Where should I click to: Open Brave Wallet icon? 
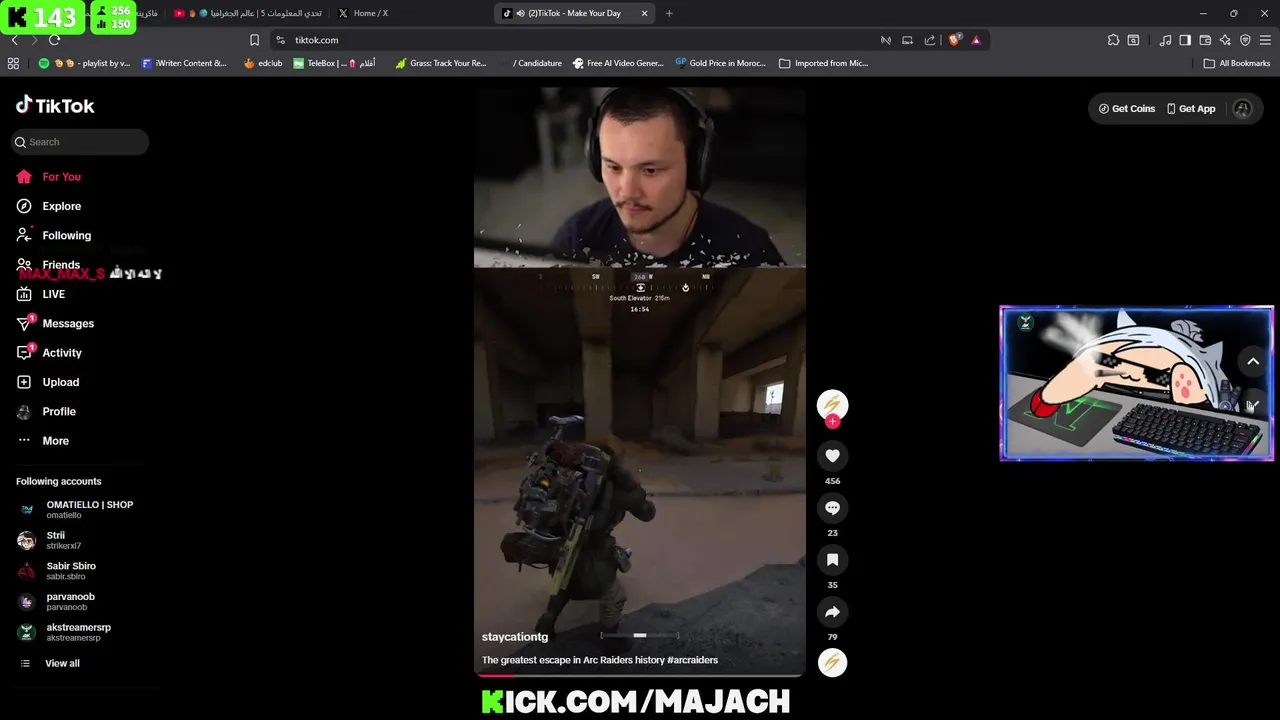[x=1205, y=40]
